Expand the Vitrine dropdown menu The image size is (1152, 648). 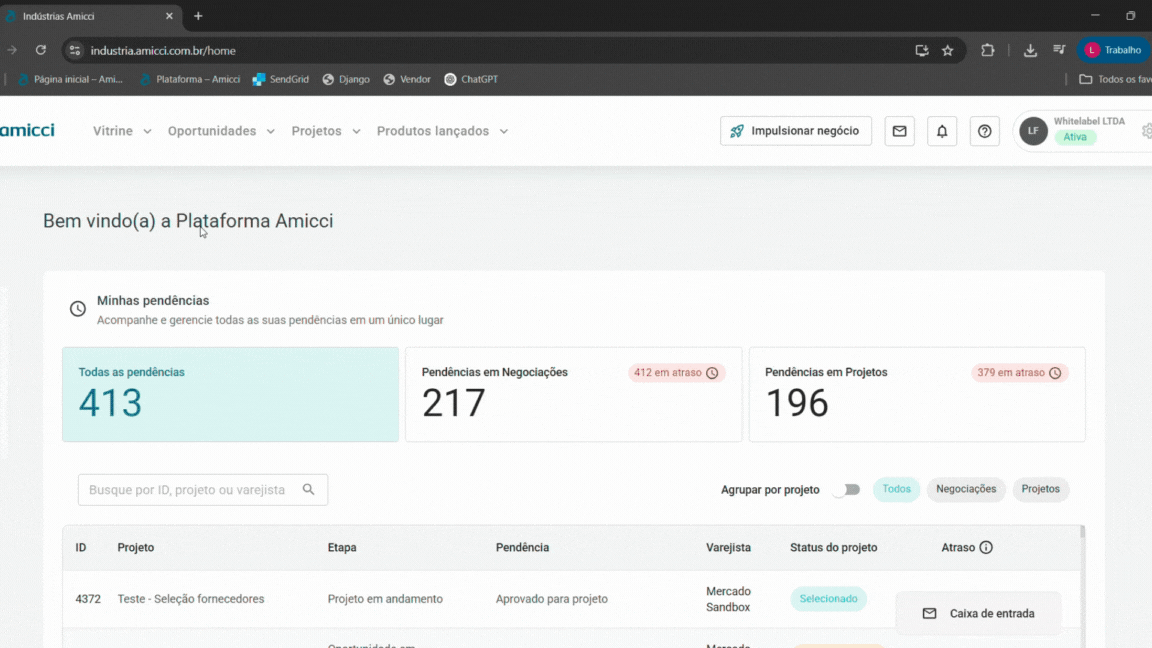(x=122, y=131)
